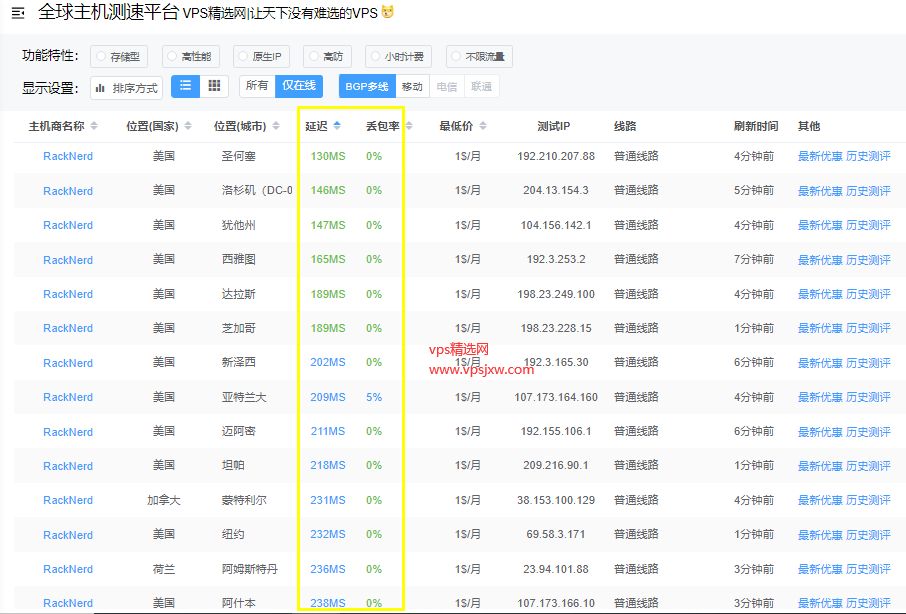Click the test IP 192.210.207.88
The height and width of the screenshot is (614, 906).
pos(556,156)
